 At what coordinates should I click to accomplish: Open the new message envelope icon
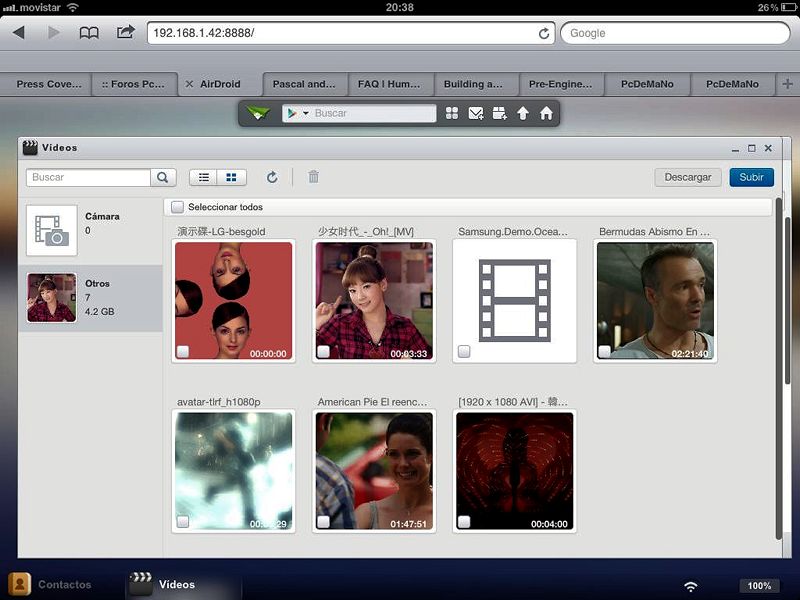476,113
